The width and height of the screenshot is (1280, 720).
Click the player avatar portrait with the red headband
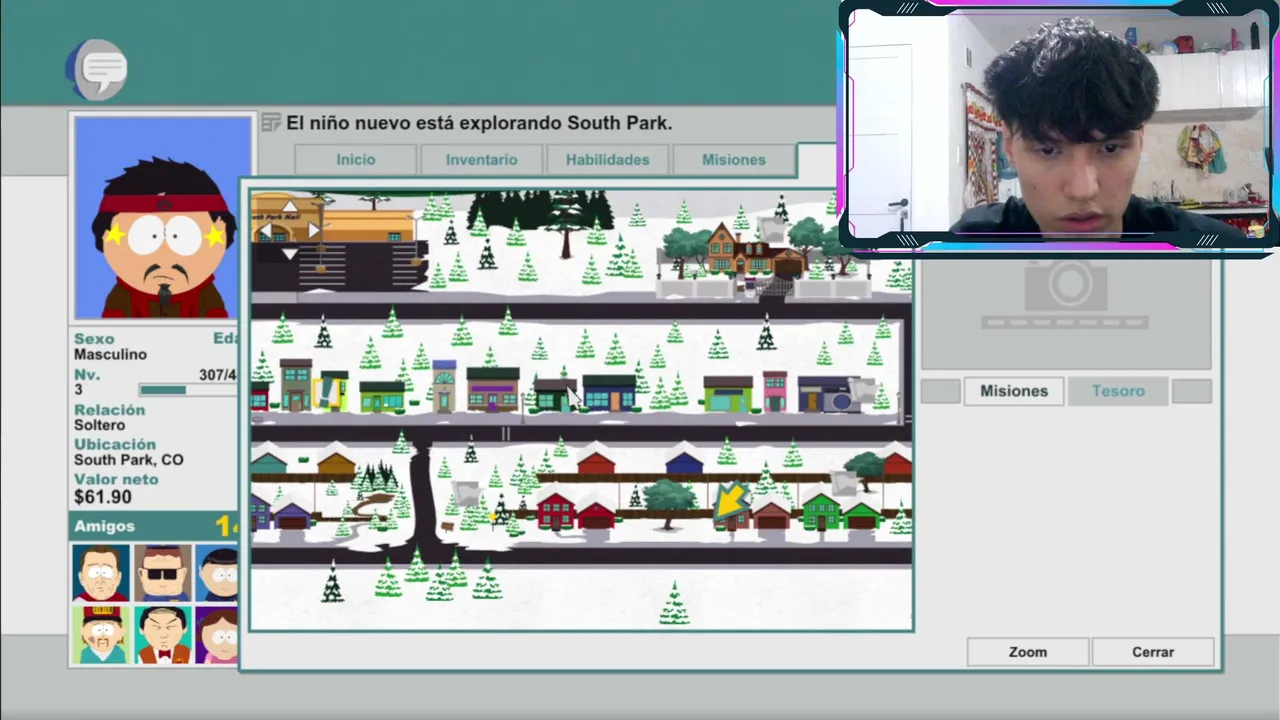[x=163, y=217]
